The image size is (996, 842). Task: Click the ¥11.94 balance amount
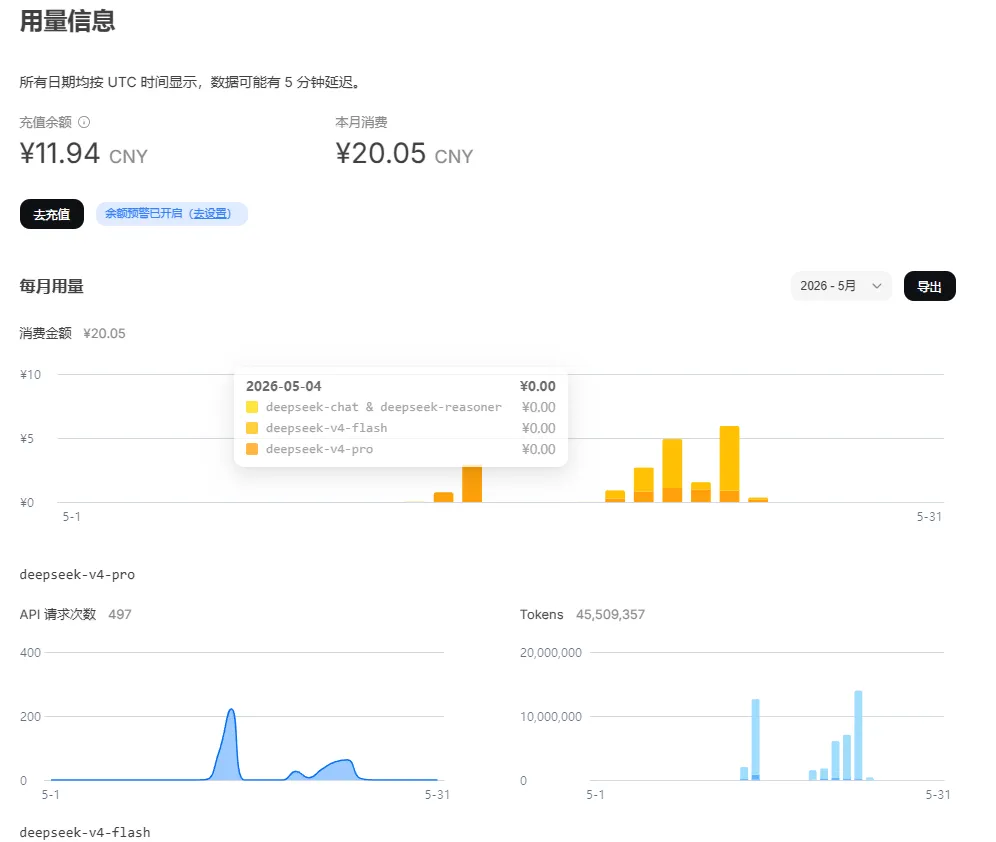60,154
